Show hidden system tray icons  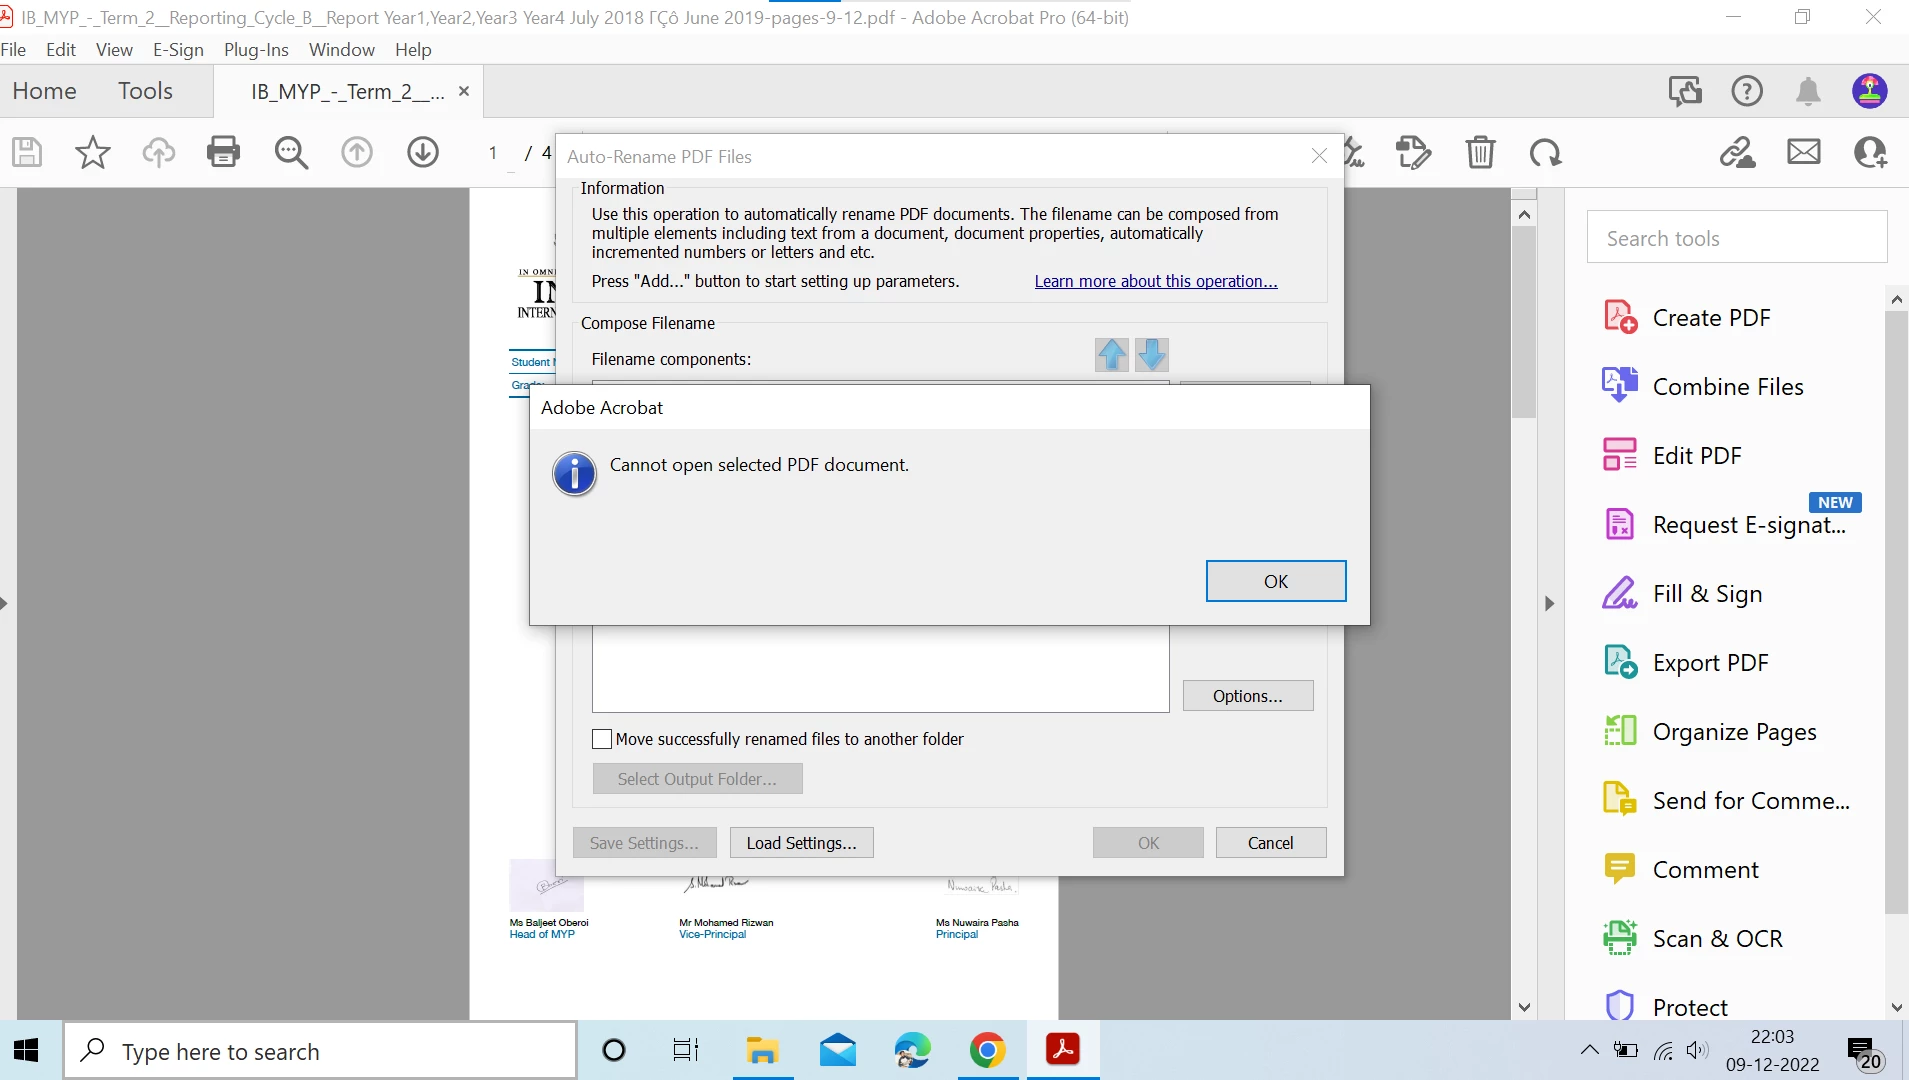[x=1589, y=1050]
